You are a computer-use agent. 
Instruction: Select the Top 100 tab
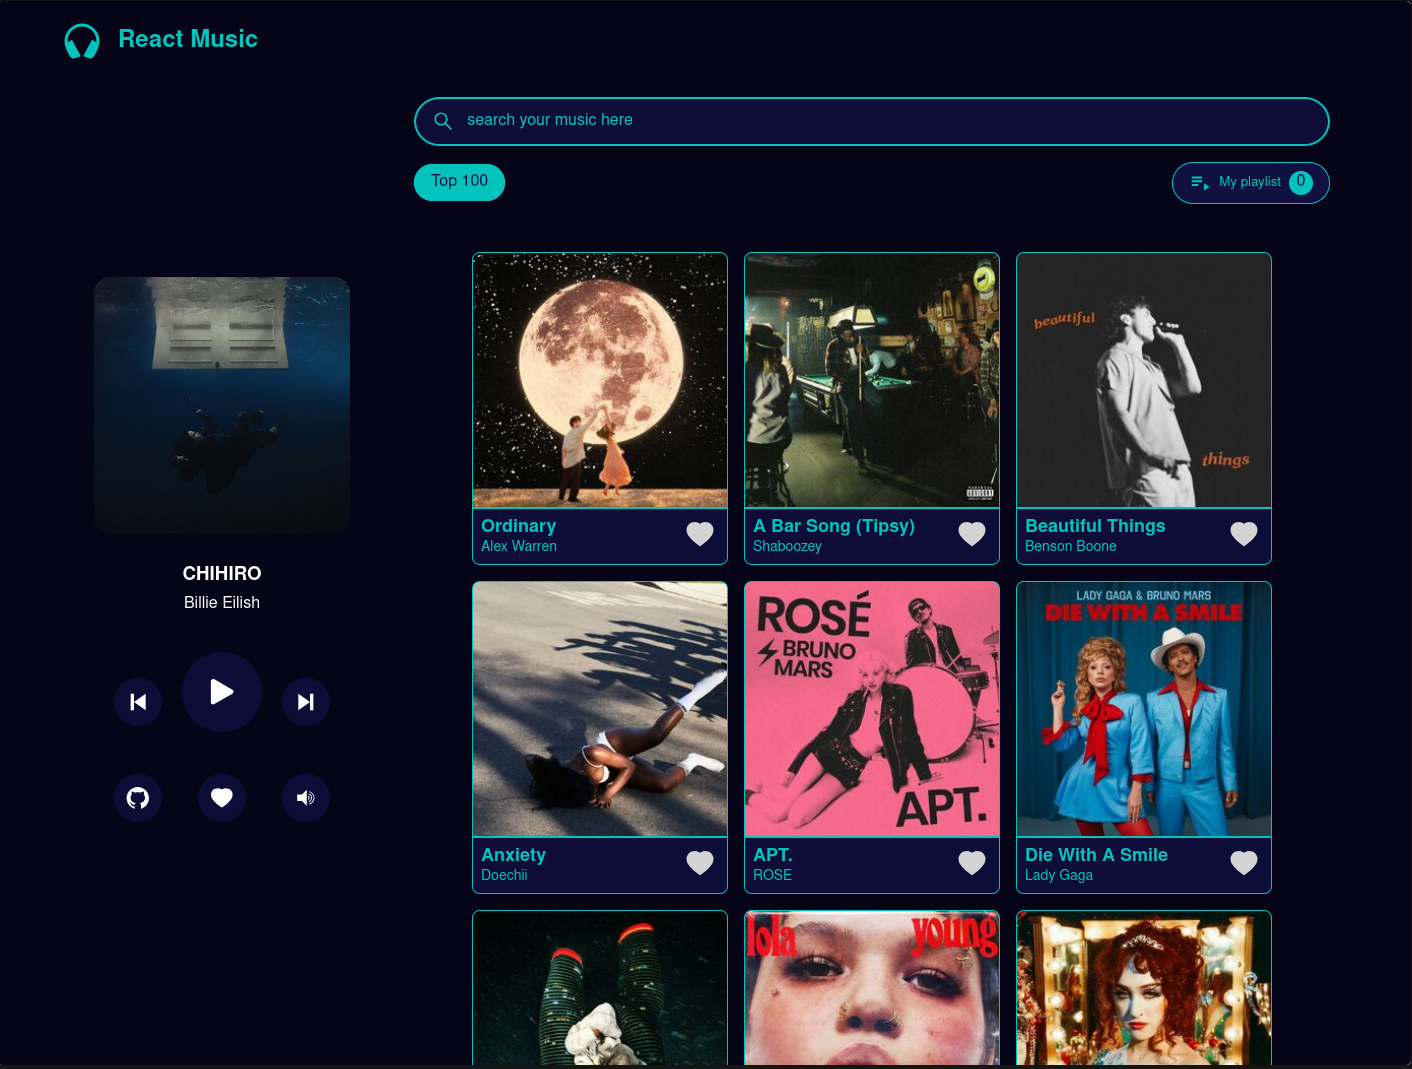(x=459, y=182)
